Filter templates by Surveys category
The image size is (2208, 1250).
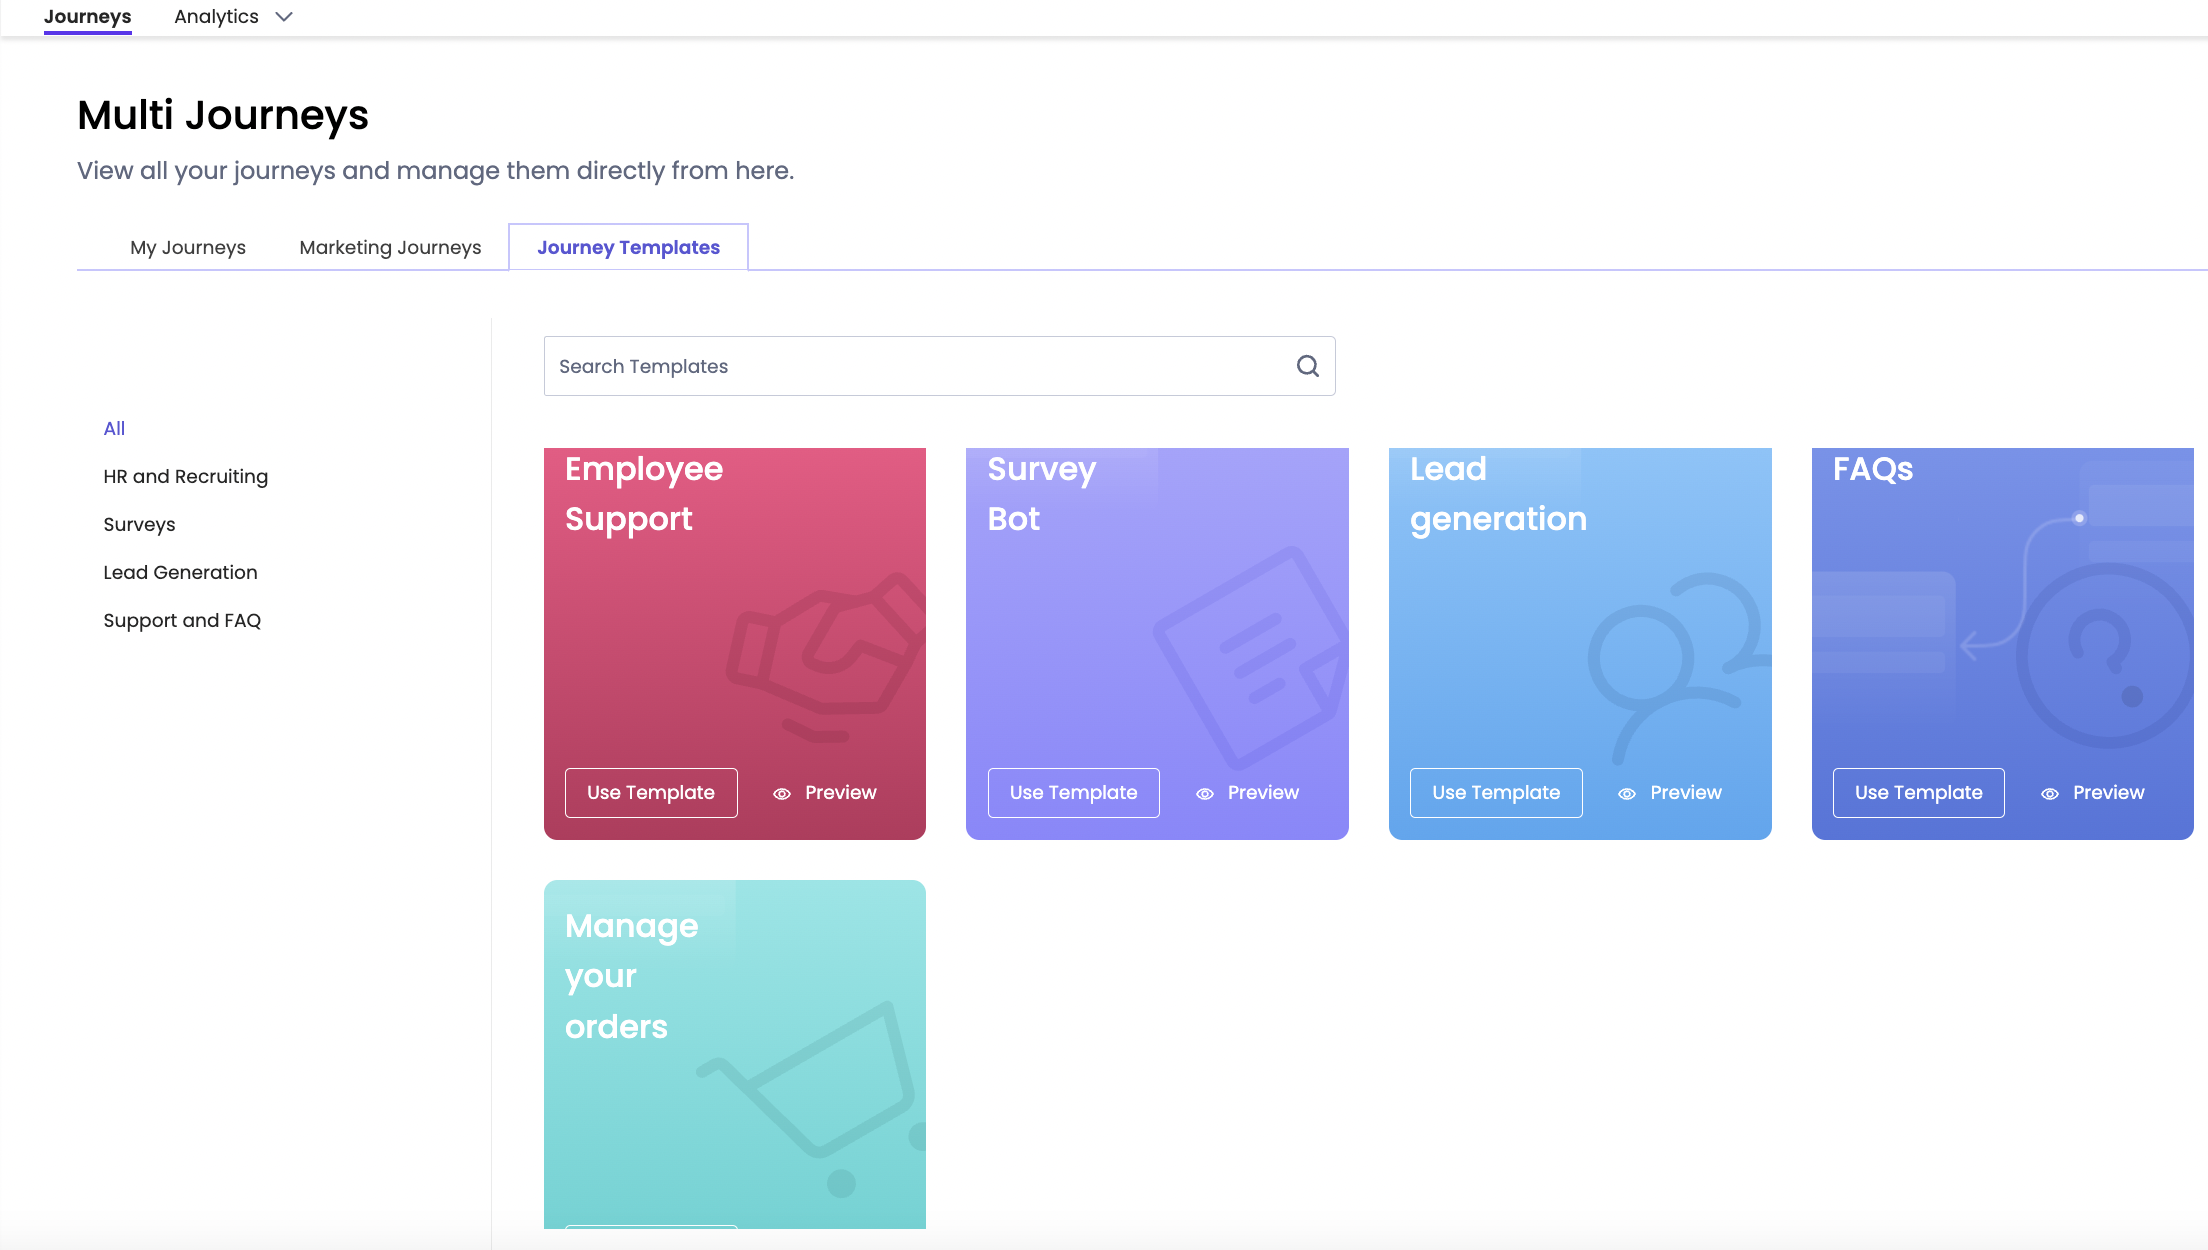click(139, 524)
